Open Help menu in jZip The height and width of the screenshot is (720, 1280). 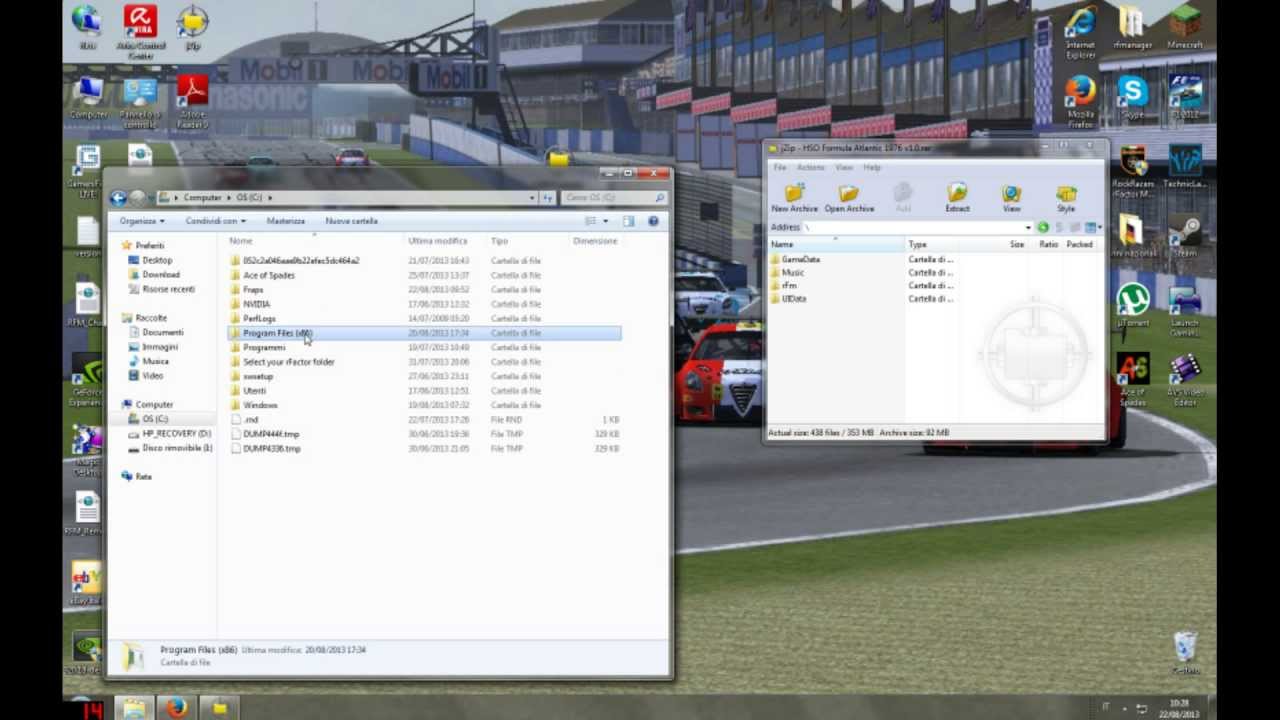coord(872,167)
